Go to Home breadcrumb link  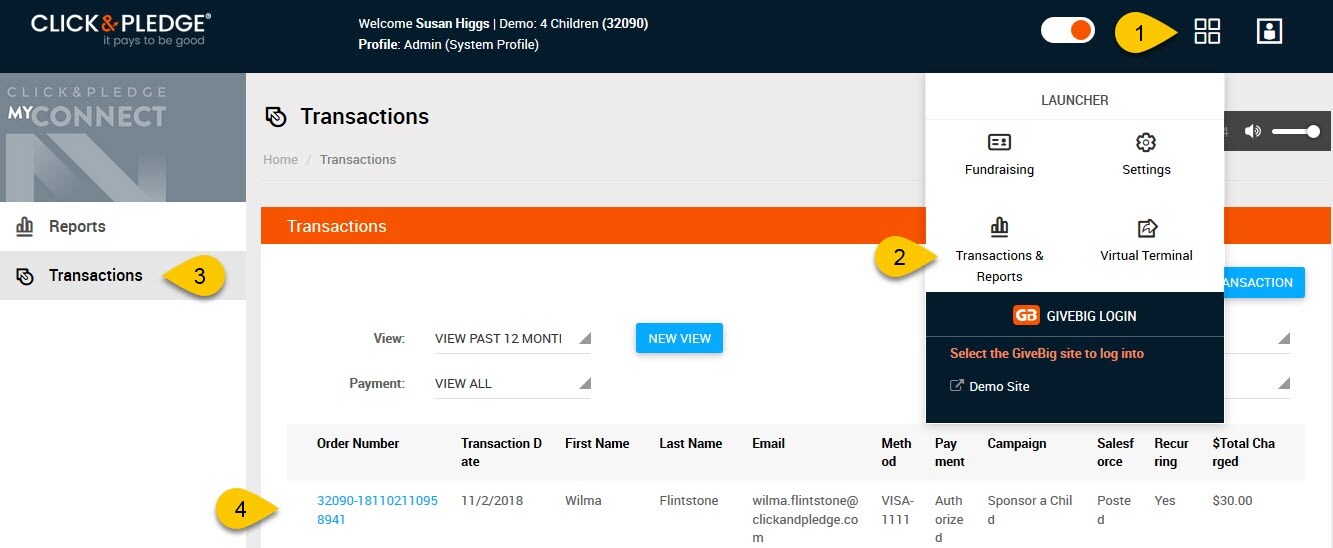280,159
